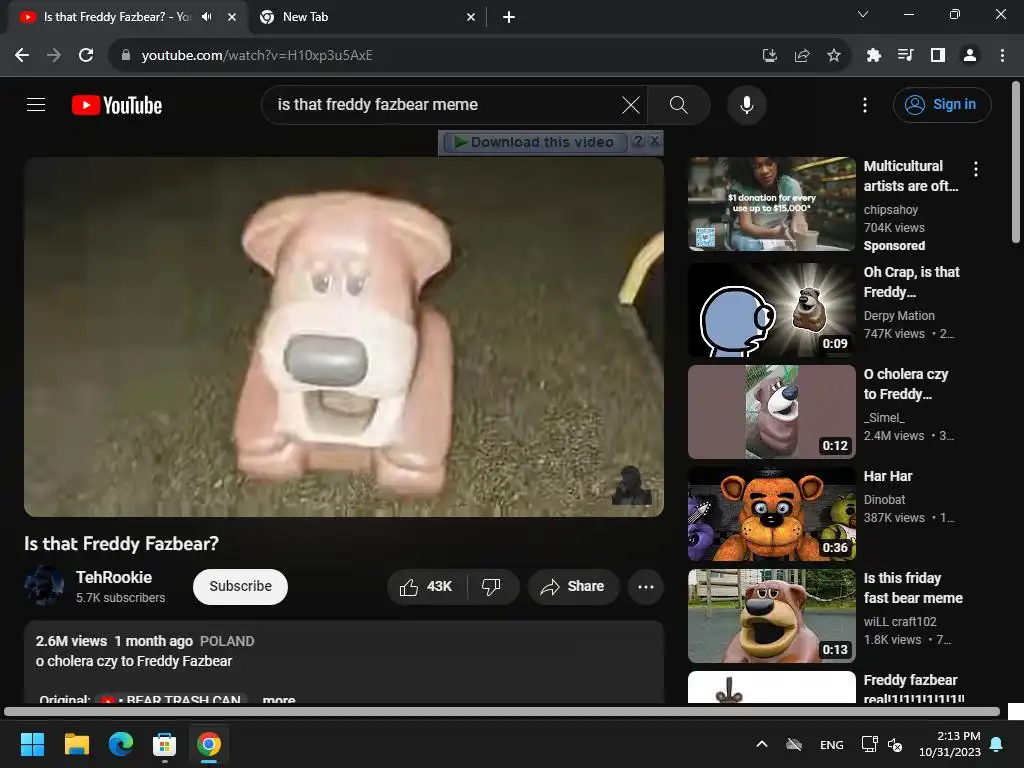Open YouTube settings three-dot menu
This screenshot has width=1024, height=768.
[865, 104]
